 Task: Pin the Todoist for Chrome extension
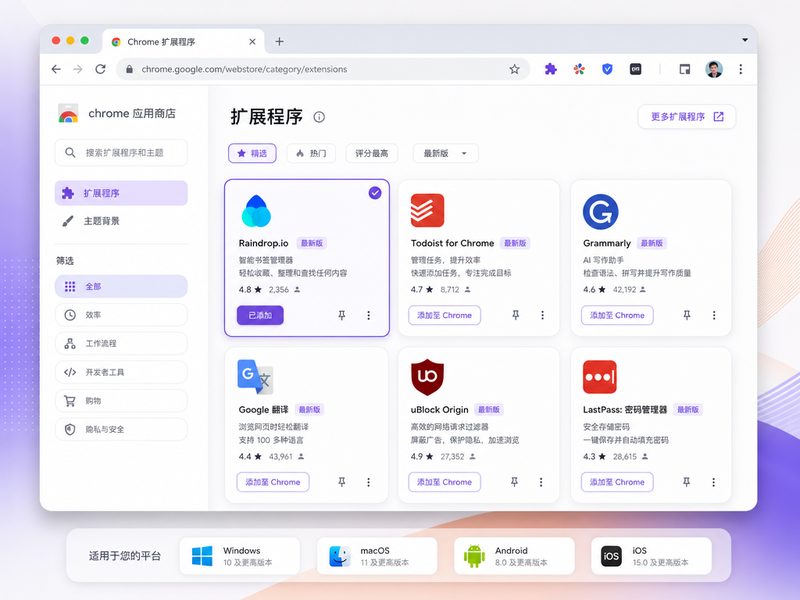coord(516,315)
